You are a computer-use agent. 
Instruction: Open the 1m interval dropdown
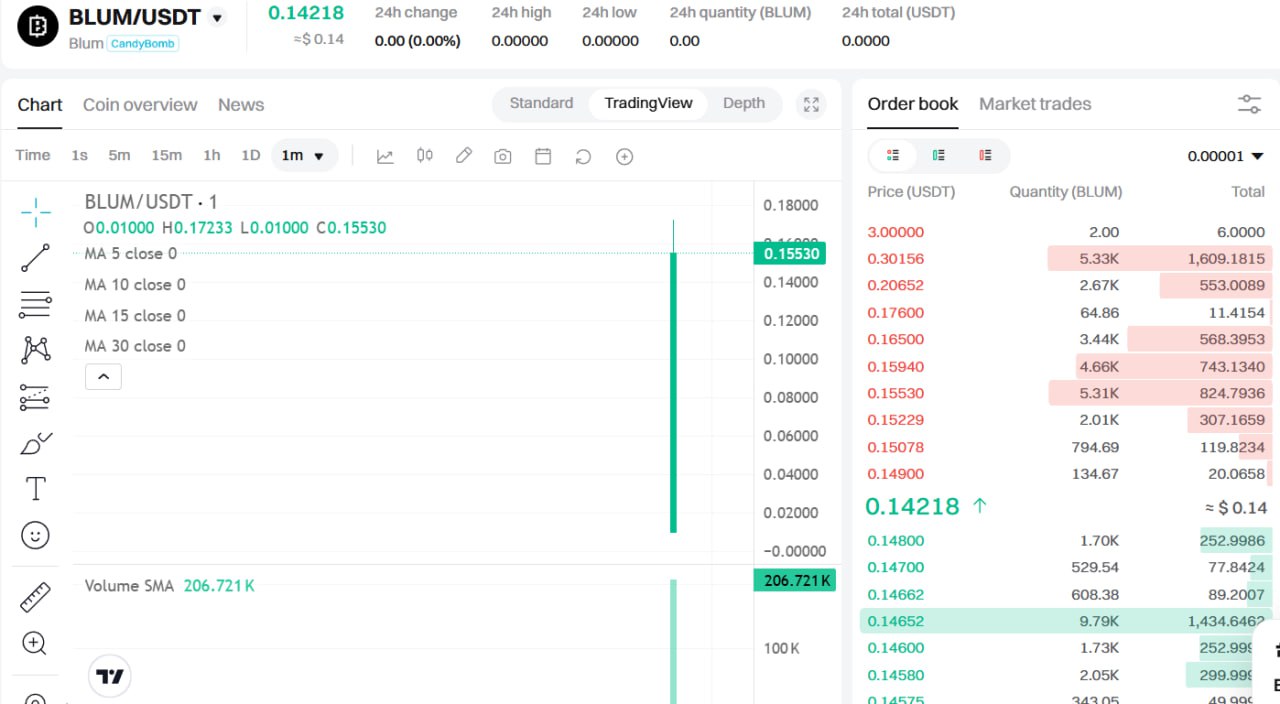click(304, 155)
